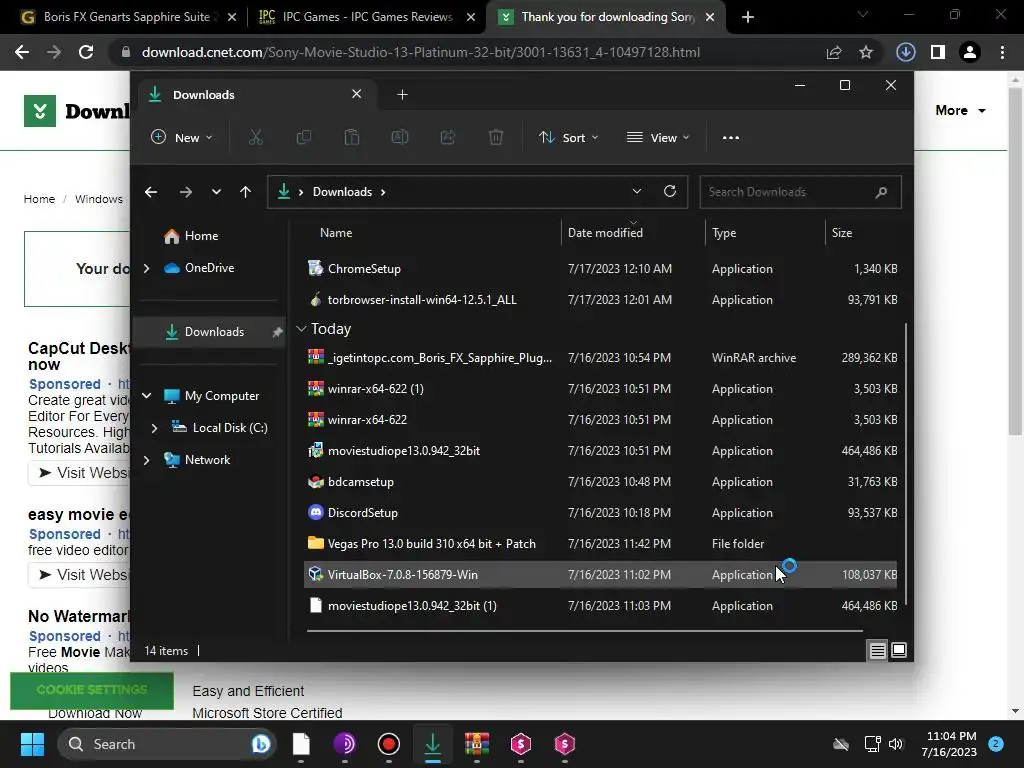The image size is (1024, 768).
Task: Toggle Chrome side panel icon
Action: (938, 52)
